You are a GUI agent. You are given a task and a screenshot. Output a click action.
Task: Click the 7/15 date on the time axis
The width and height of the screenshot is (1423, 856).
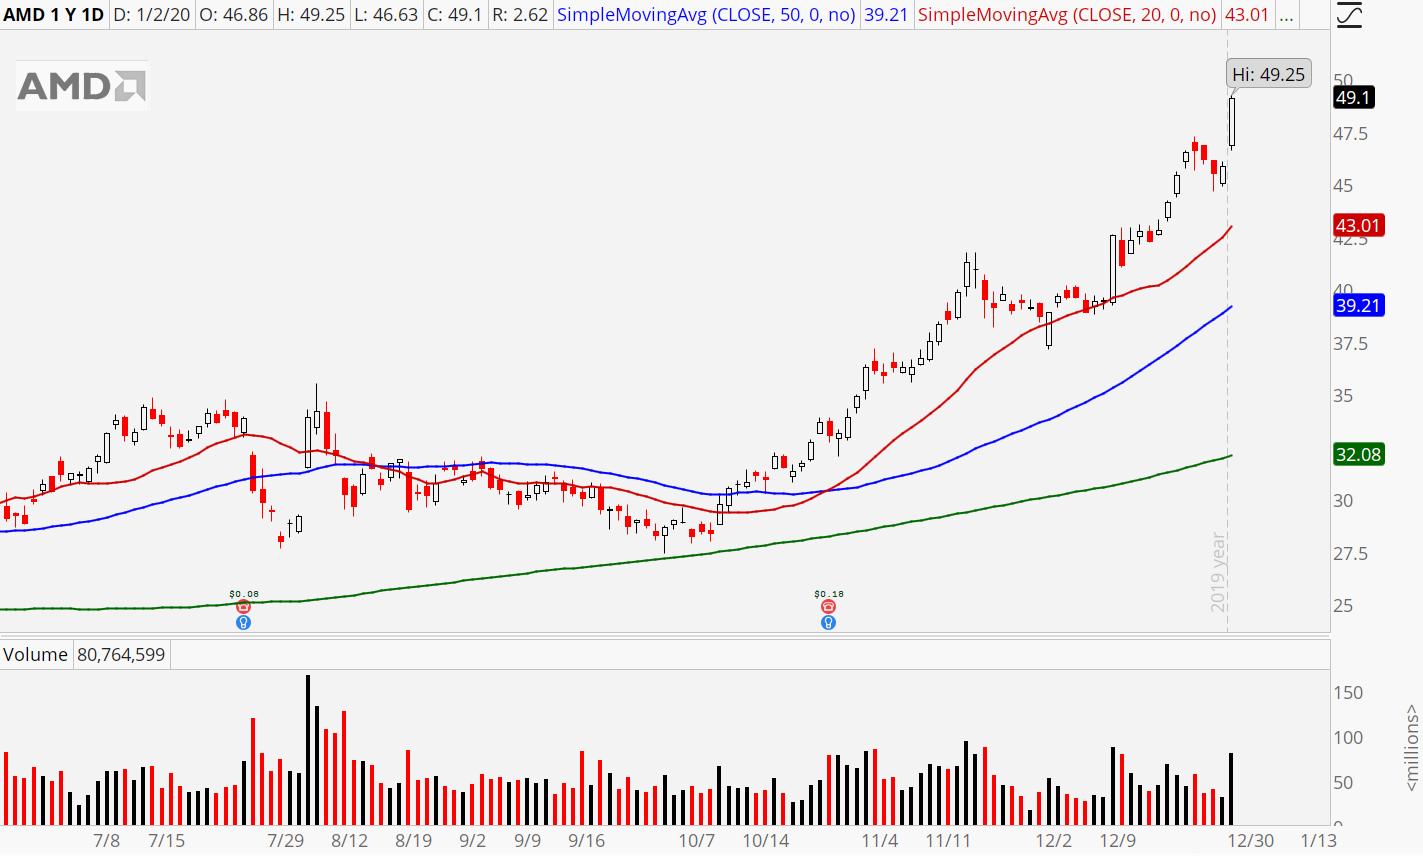(x=166, y=840)
